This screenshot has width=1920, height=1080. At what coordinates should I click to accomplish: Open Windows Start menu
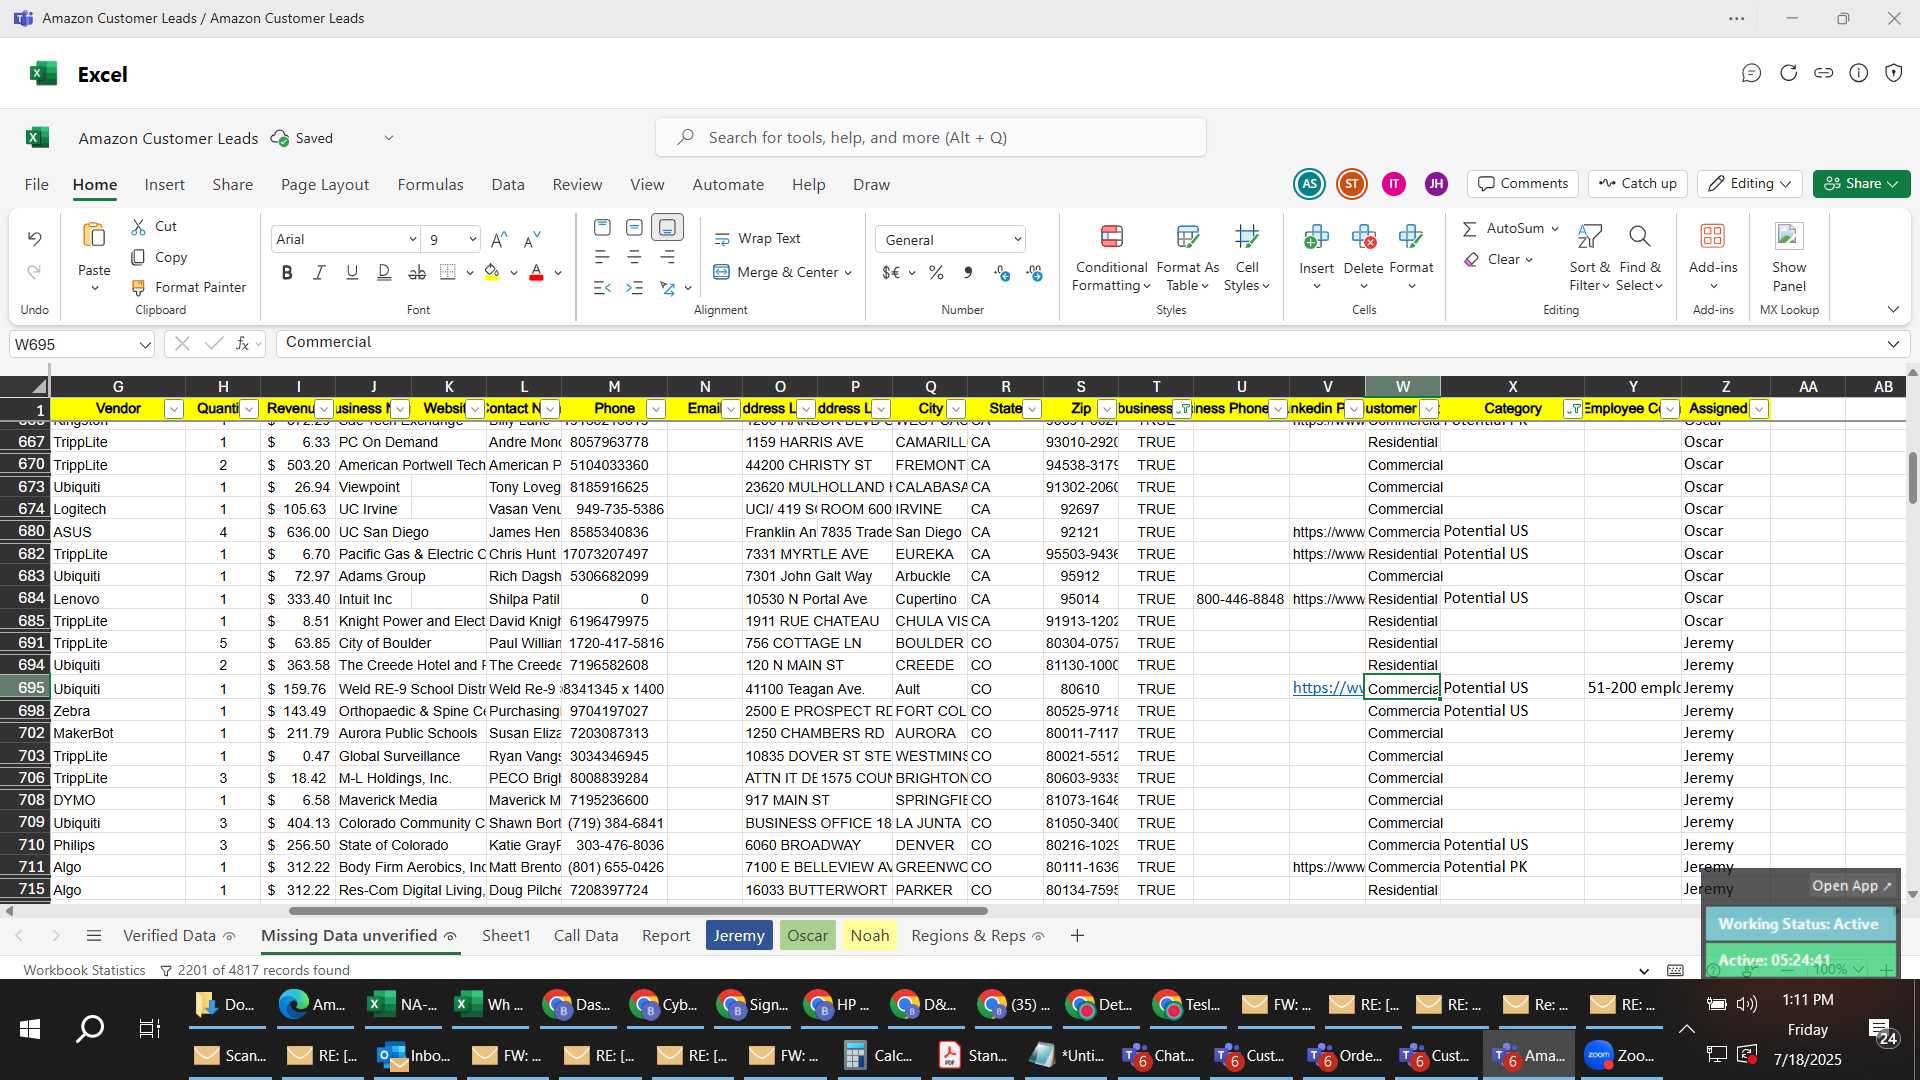[30, 1029]
